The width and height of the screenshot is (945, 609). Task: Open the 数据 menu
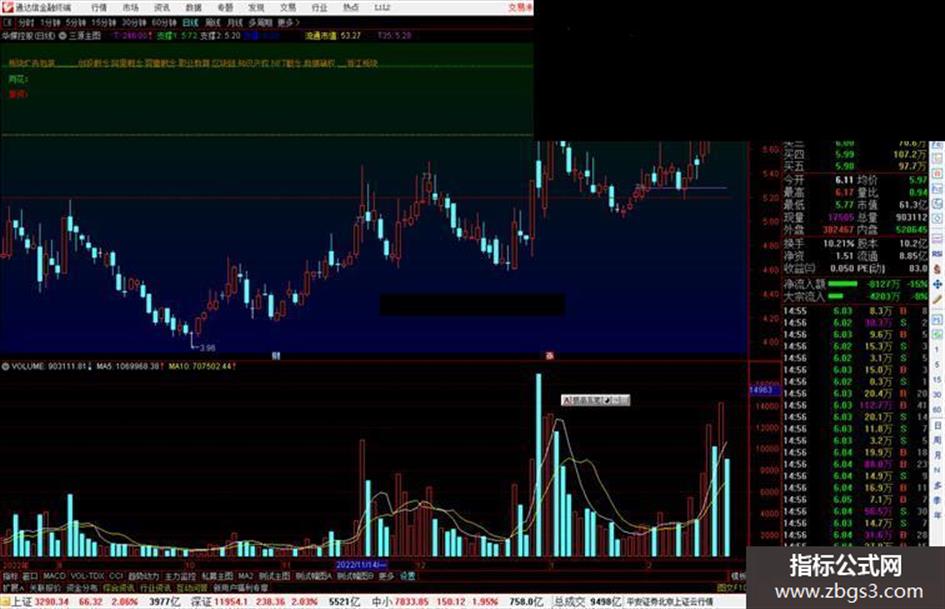(193, 7)
